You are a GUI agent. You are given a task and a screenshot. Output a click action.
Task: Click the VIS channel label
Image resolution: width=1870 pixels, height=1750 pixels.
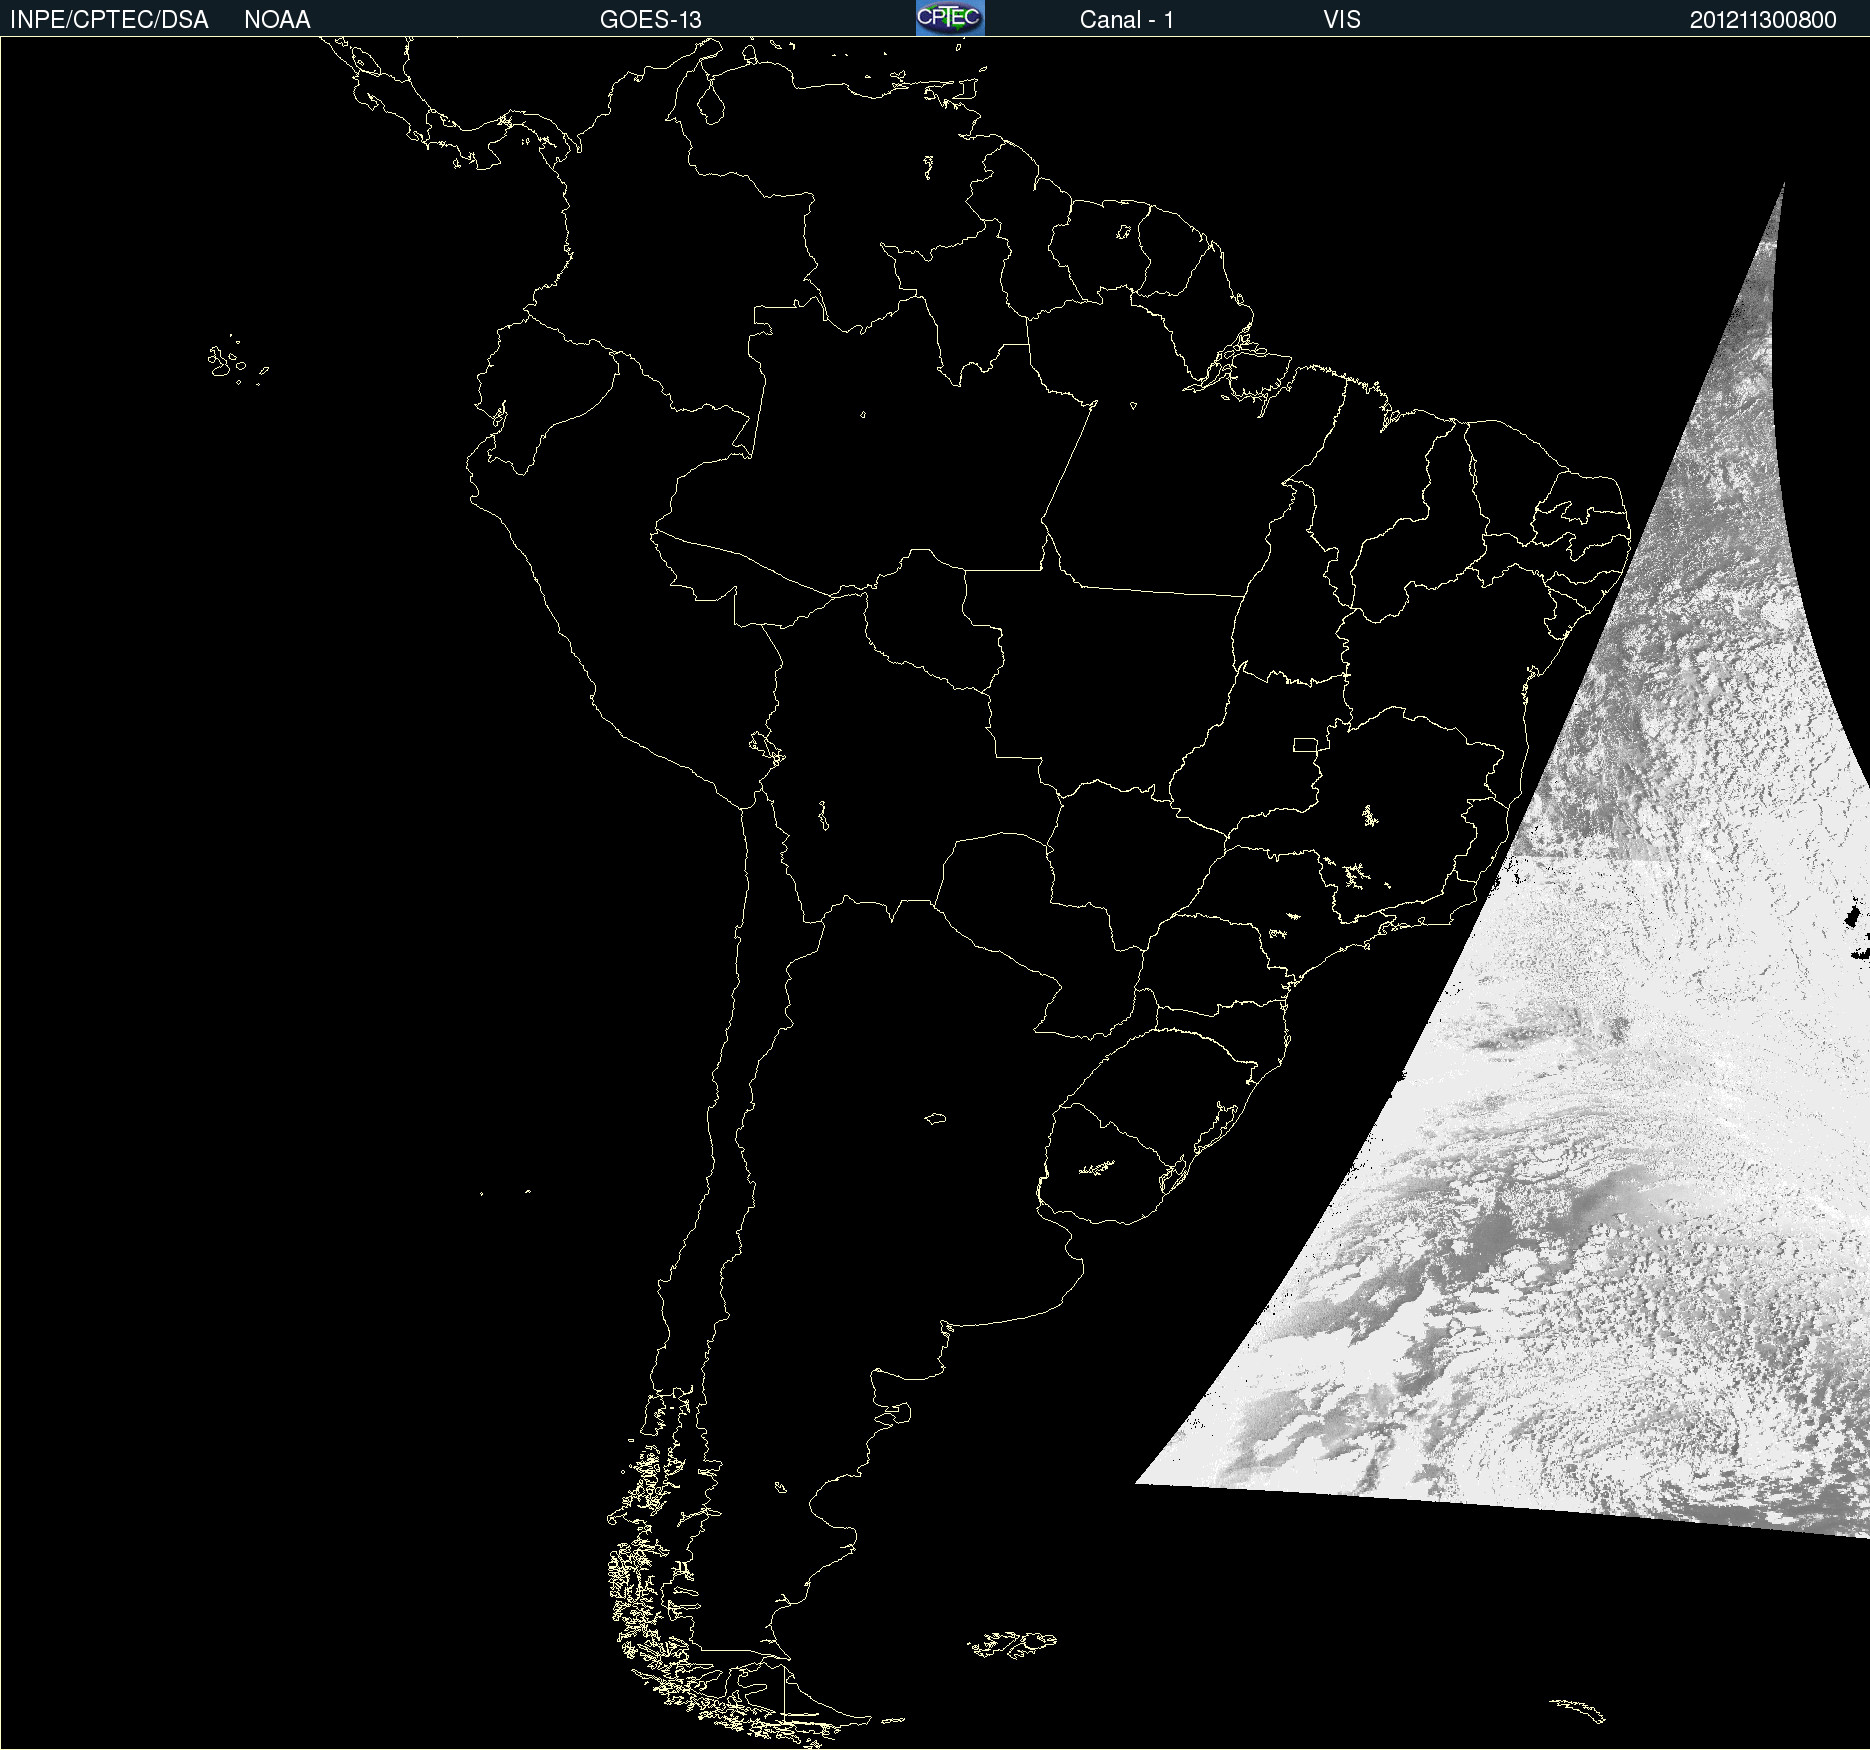click(x=1342, y=20)
